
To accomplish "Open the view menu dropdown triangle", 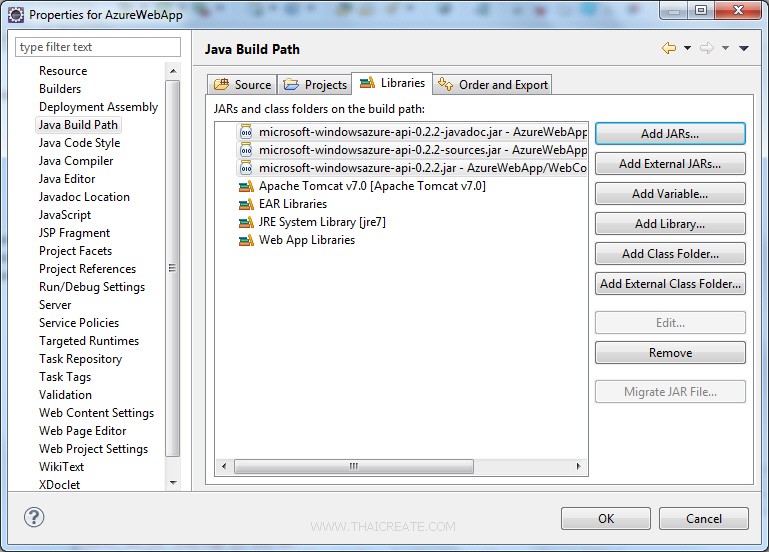I will 744,48.
